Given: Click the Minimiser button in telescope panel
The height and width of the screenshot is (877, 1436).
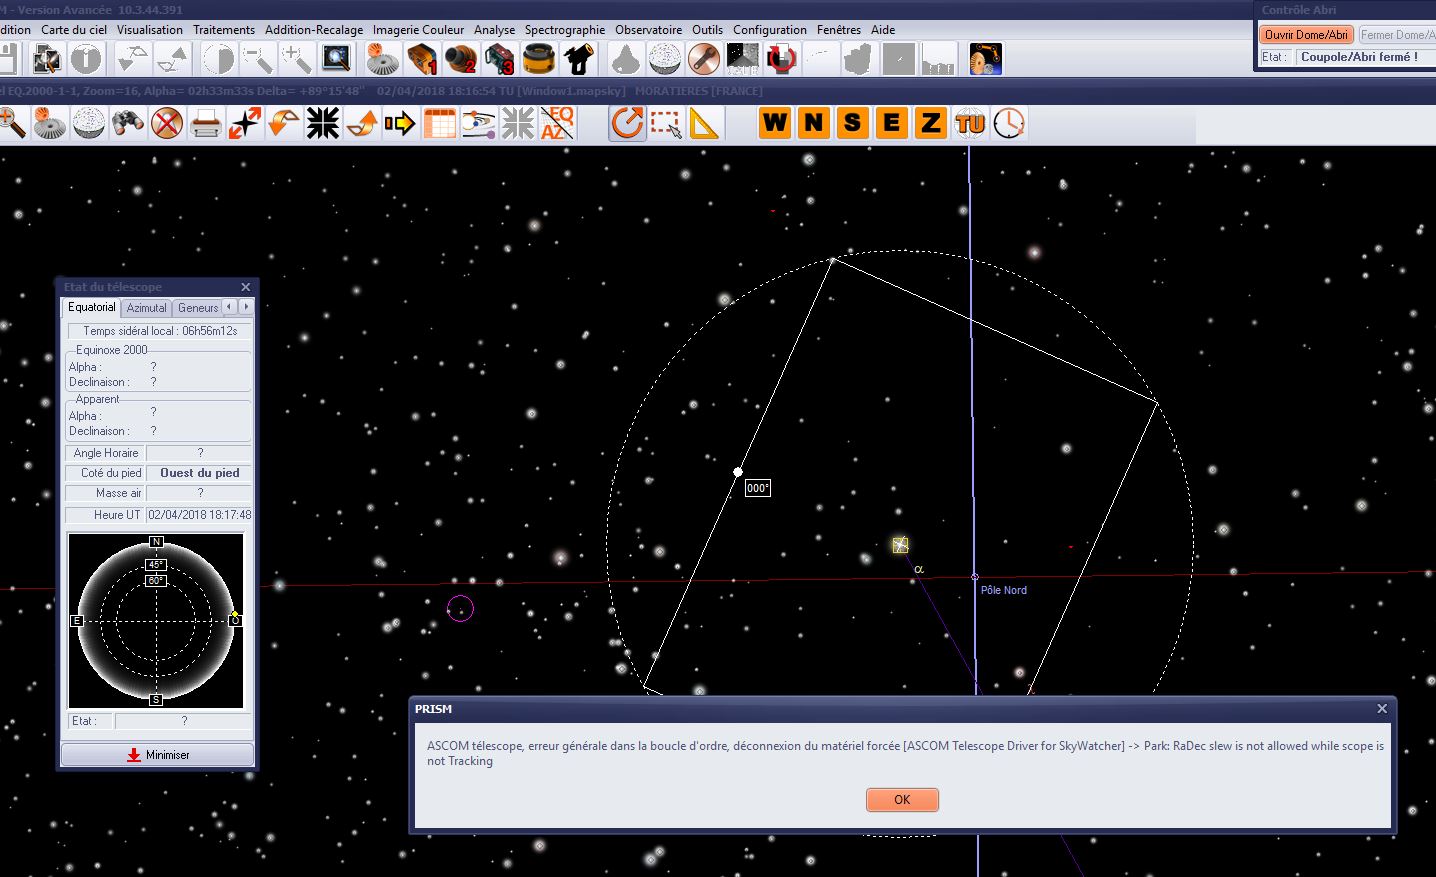Looking at the screenshot, I should (x=158, y=755).
